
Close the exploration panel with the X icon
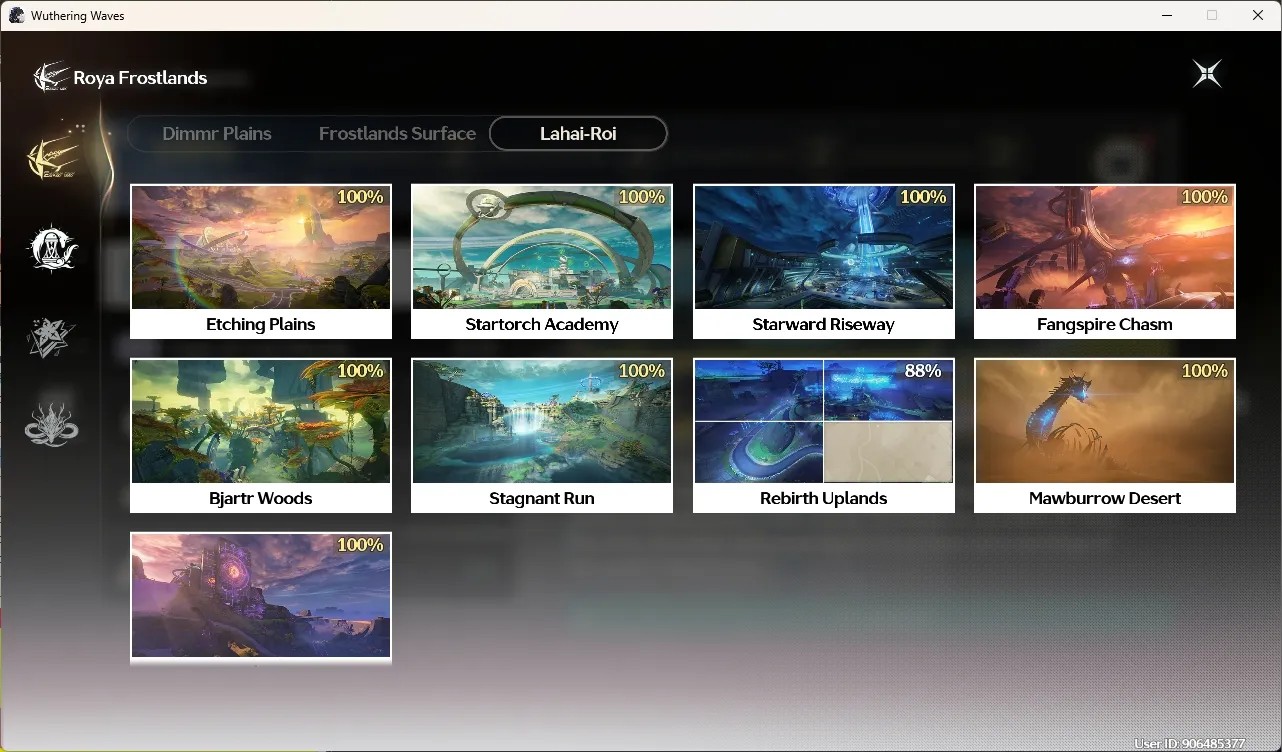click(1207, 73)
